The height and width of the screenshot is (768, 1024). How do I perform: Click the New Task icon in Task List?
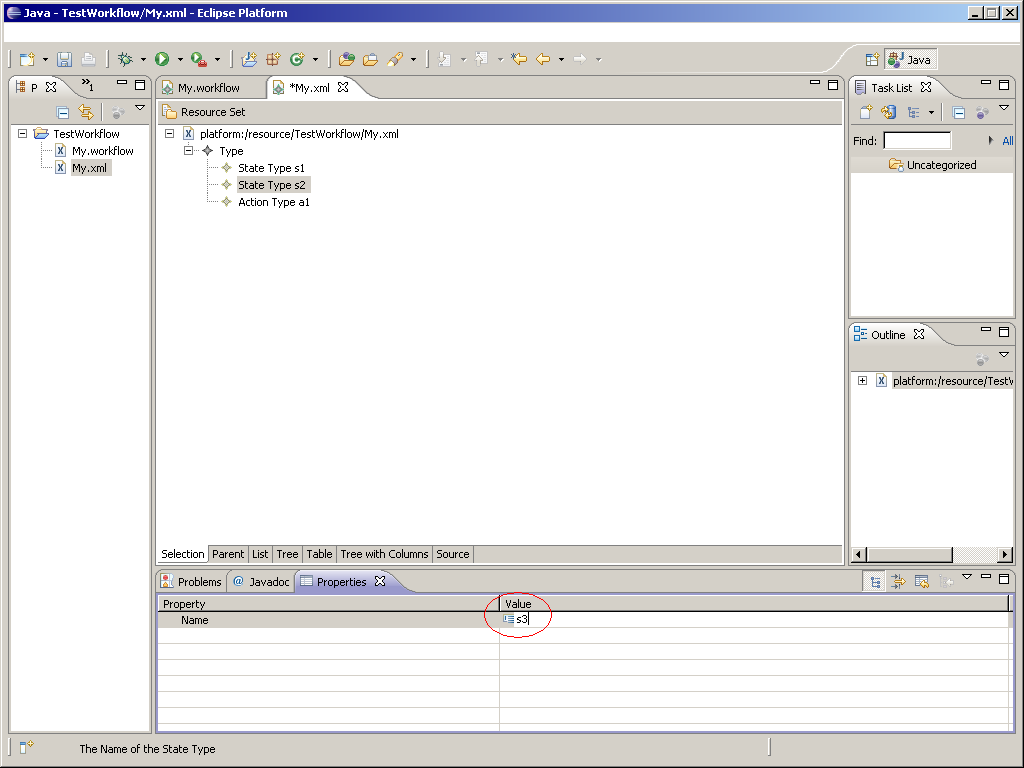(866, 113)
